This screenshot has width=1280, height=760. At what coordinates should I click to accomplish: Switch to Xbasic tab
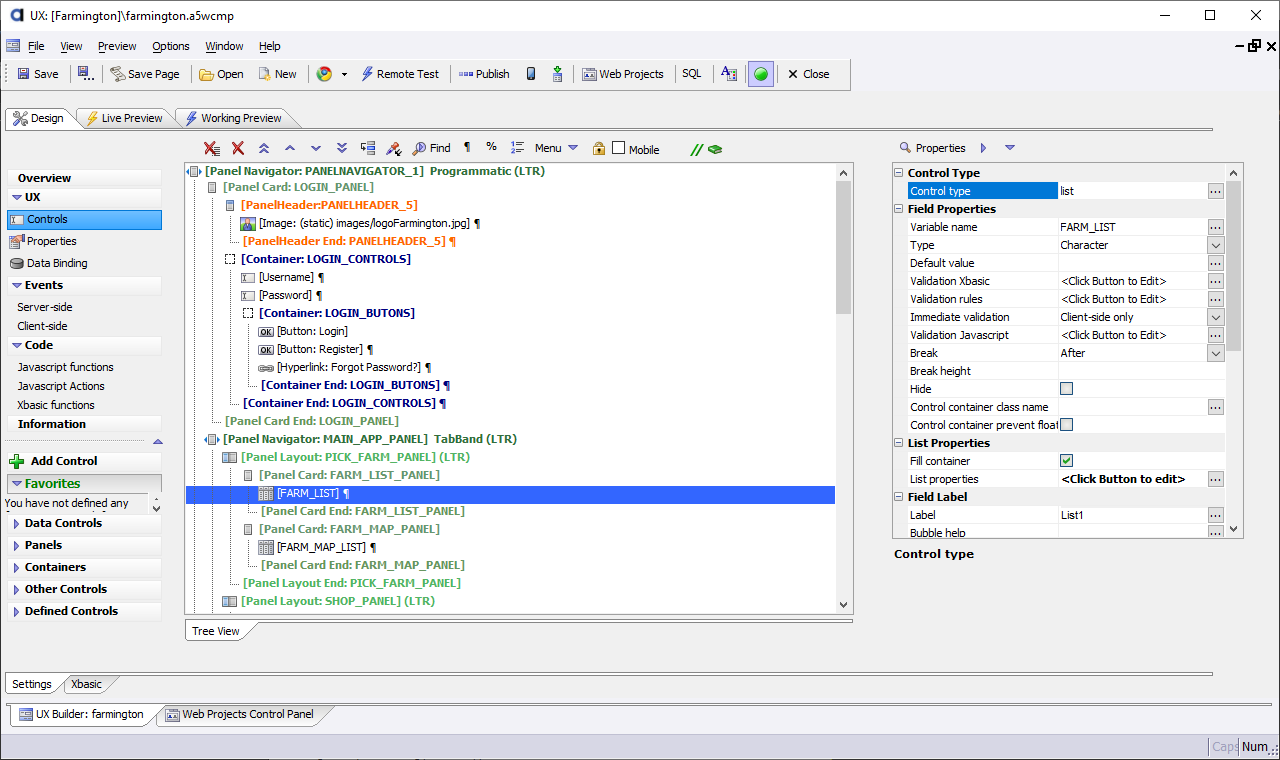click(x=87, y=684)
